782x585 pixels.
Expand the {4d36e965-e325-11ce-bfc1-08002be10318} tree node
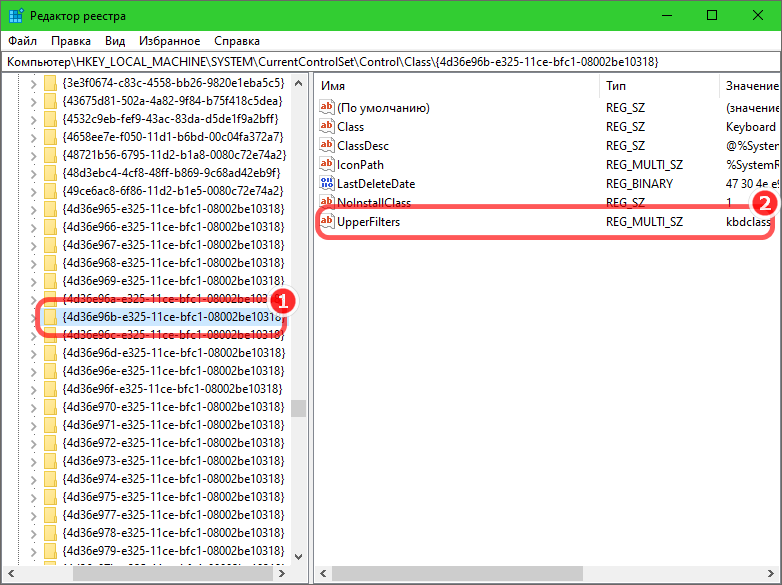point(33,208)
